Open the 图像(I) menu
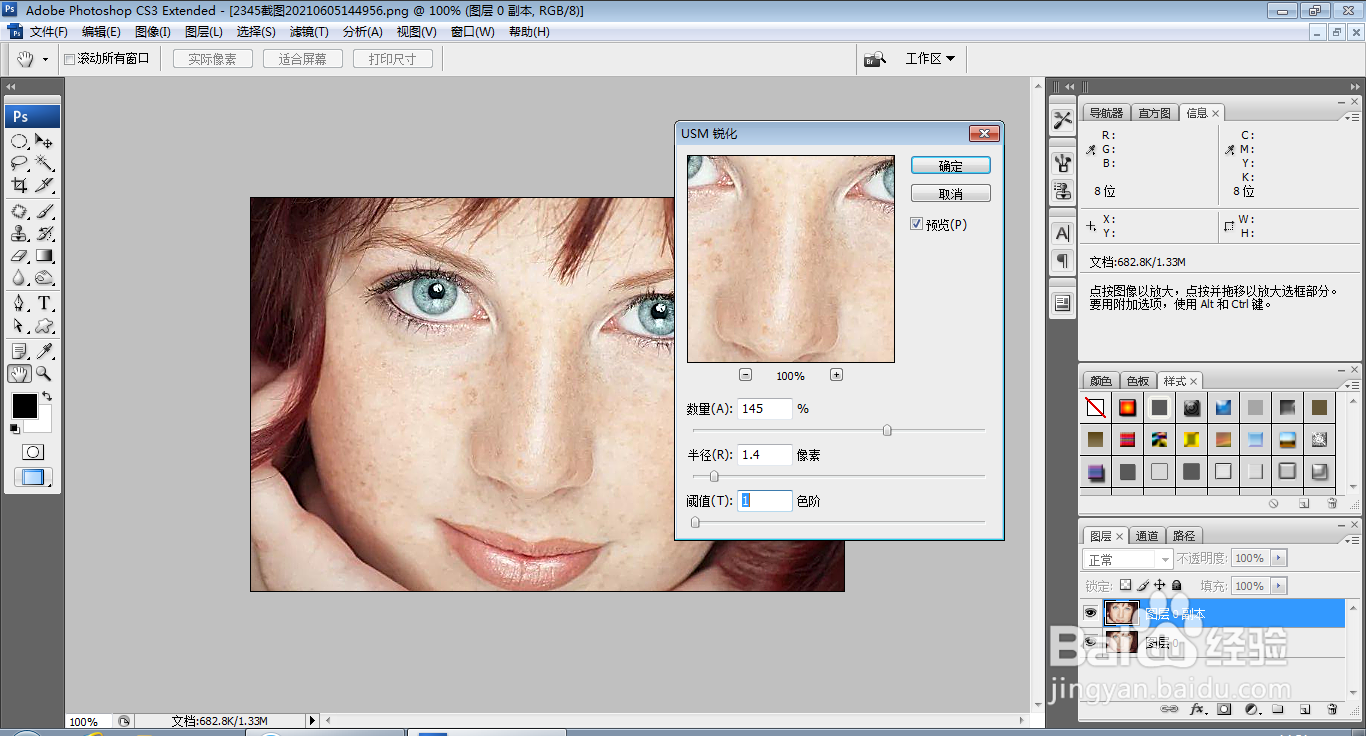 153,32
